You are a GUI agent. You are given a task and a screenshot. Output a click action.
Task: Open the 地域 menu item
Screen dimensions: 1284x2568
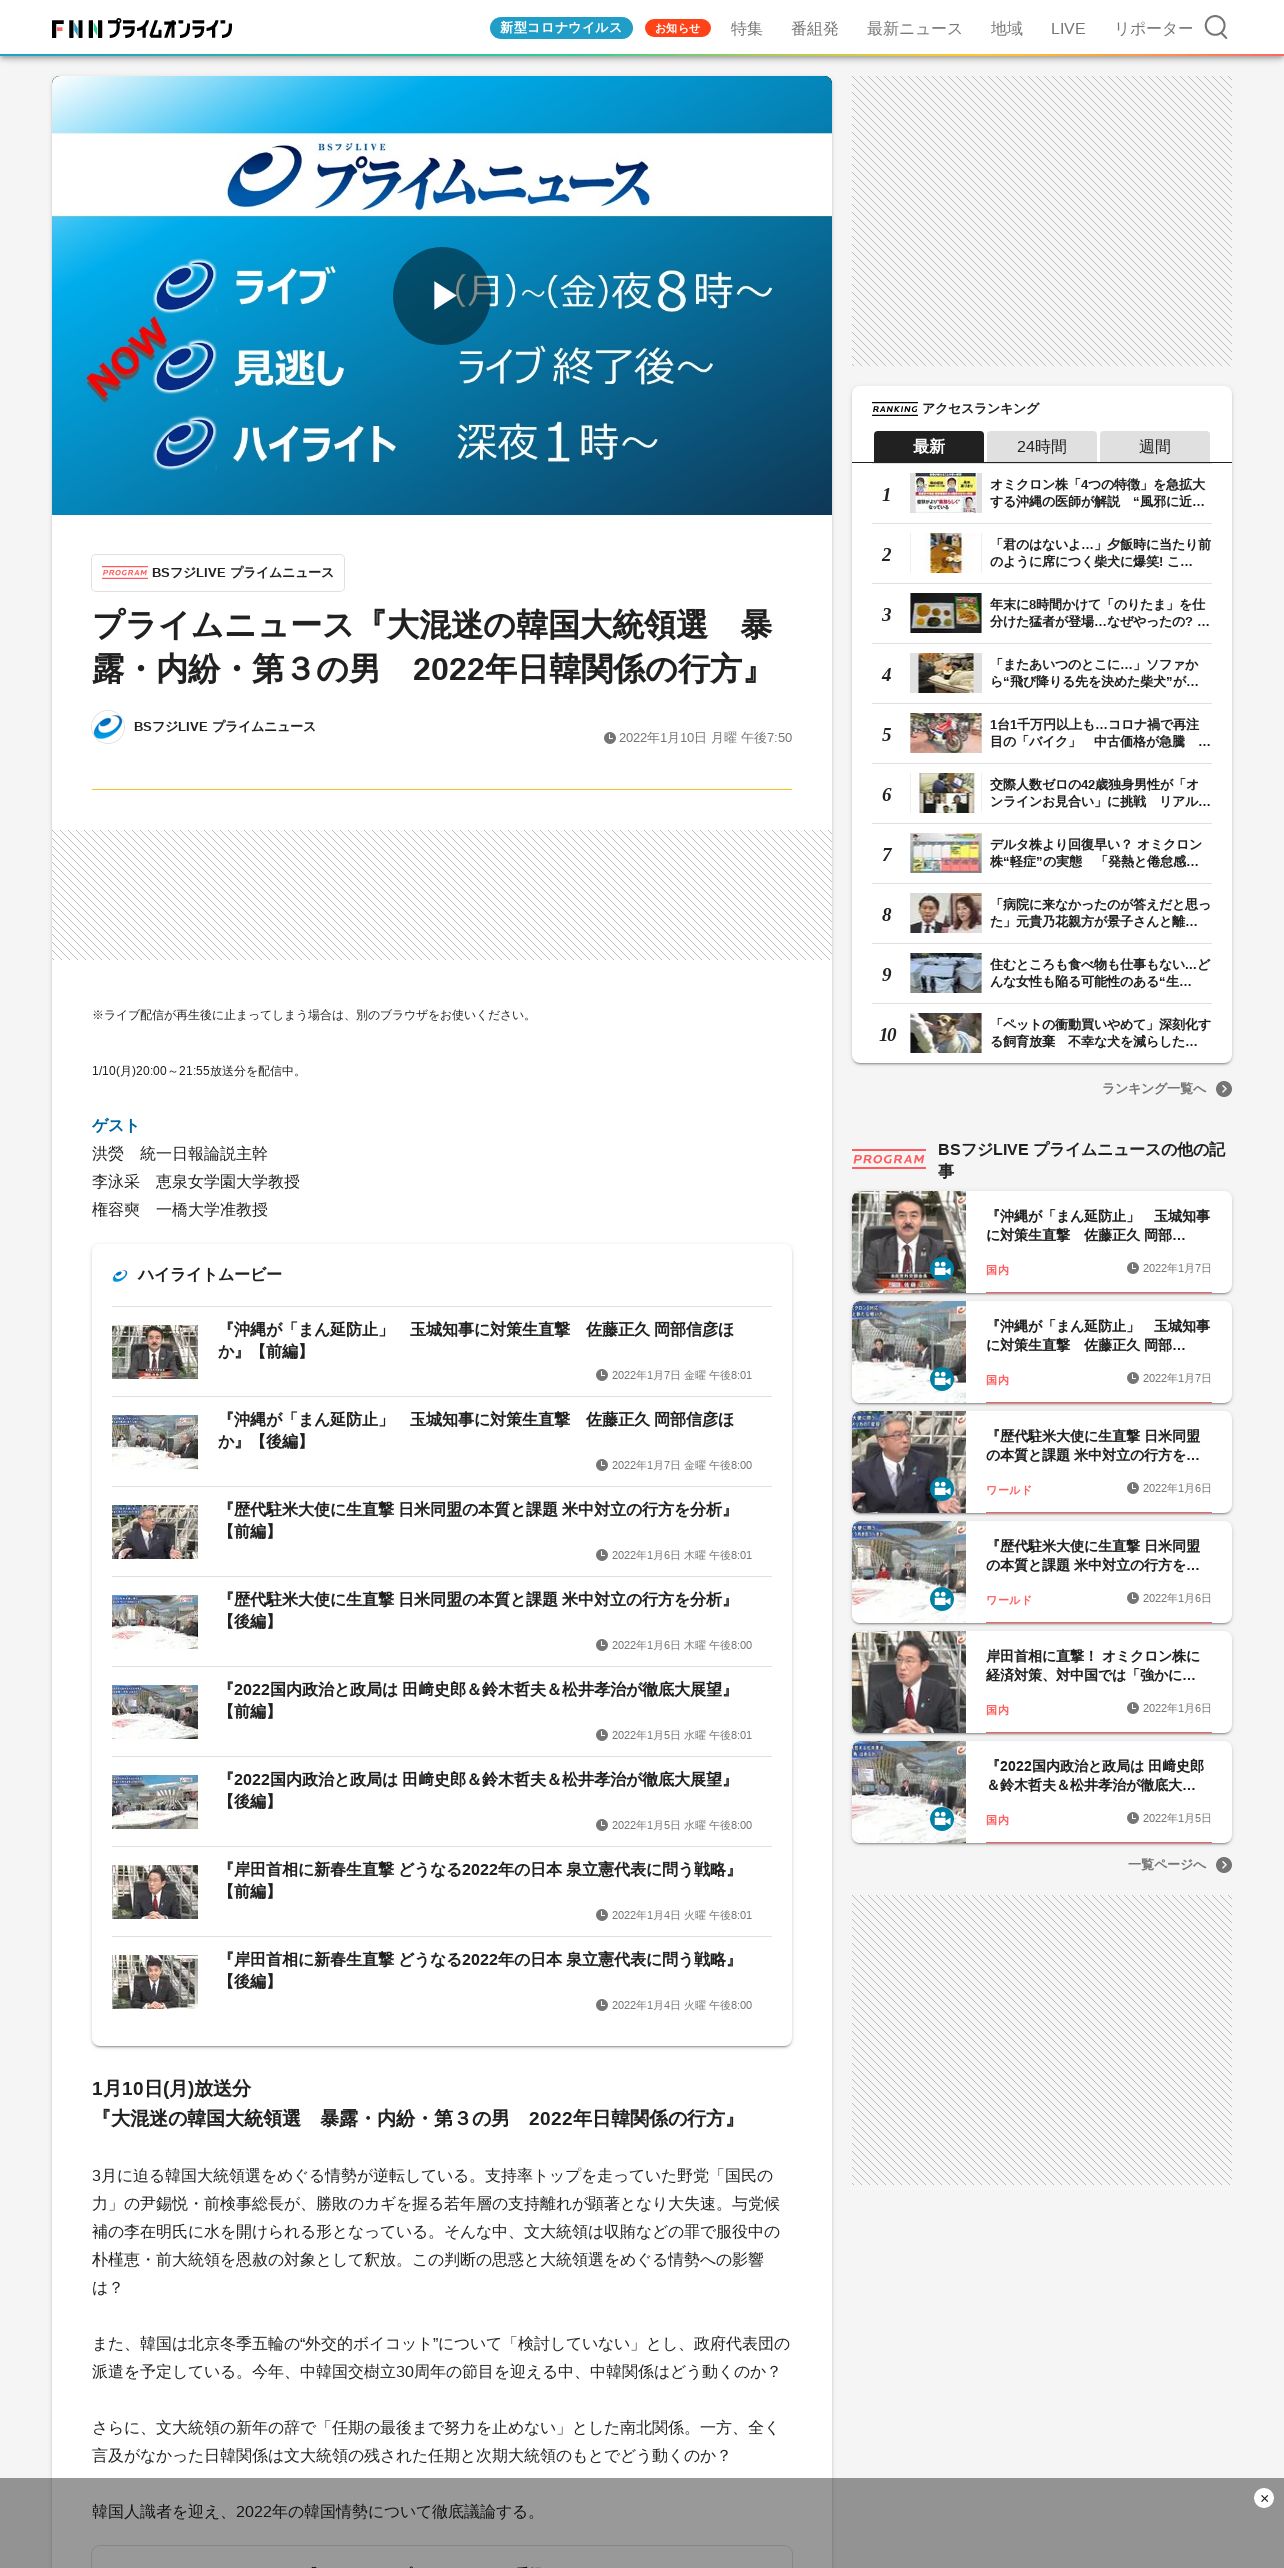click(1007, 29)
